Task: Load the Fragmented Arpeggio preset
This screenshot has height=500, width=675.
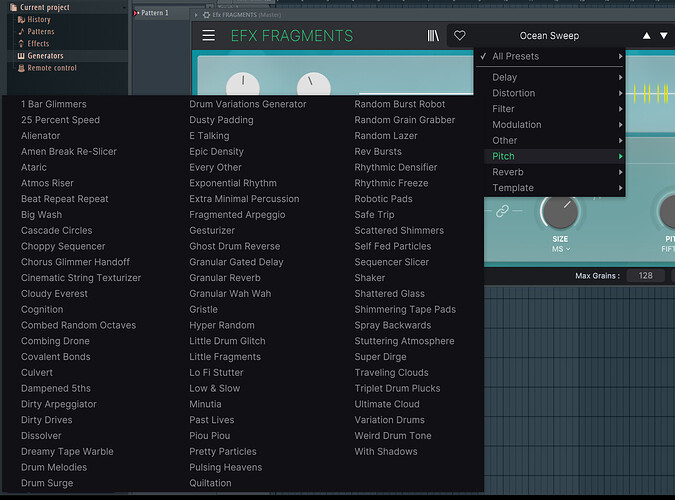Action: tap(237, 215)
